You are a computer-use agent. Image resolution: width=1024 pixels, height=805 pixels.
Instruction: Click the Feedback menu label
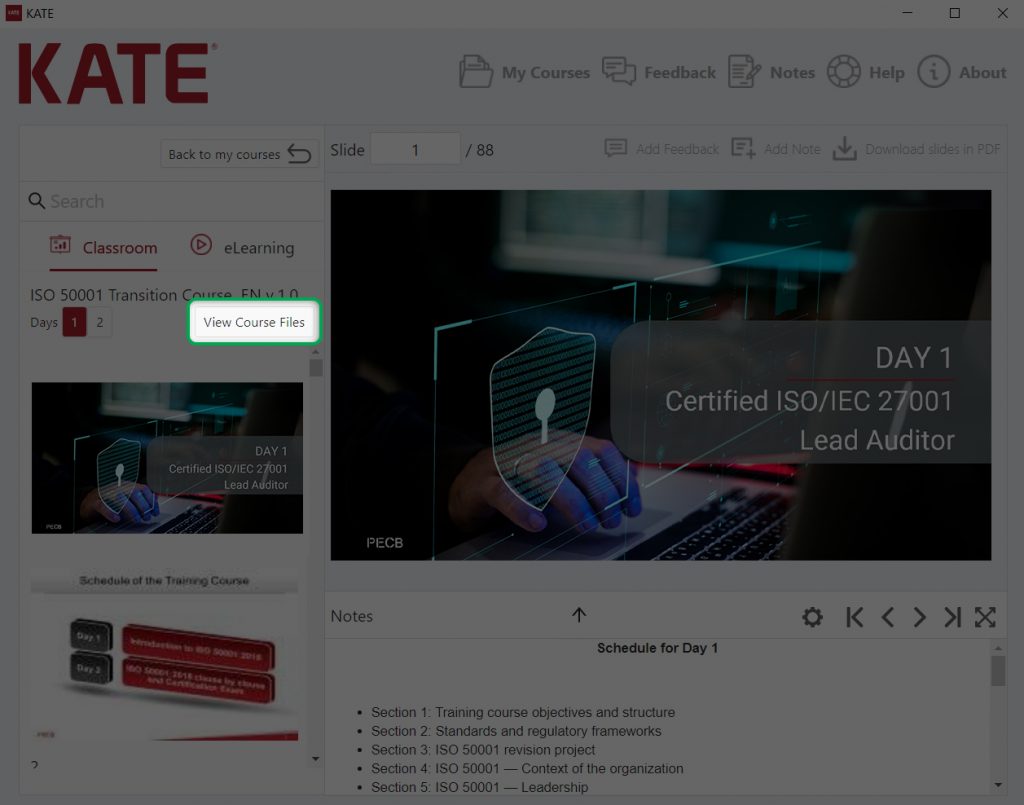pos(680,72)
